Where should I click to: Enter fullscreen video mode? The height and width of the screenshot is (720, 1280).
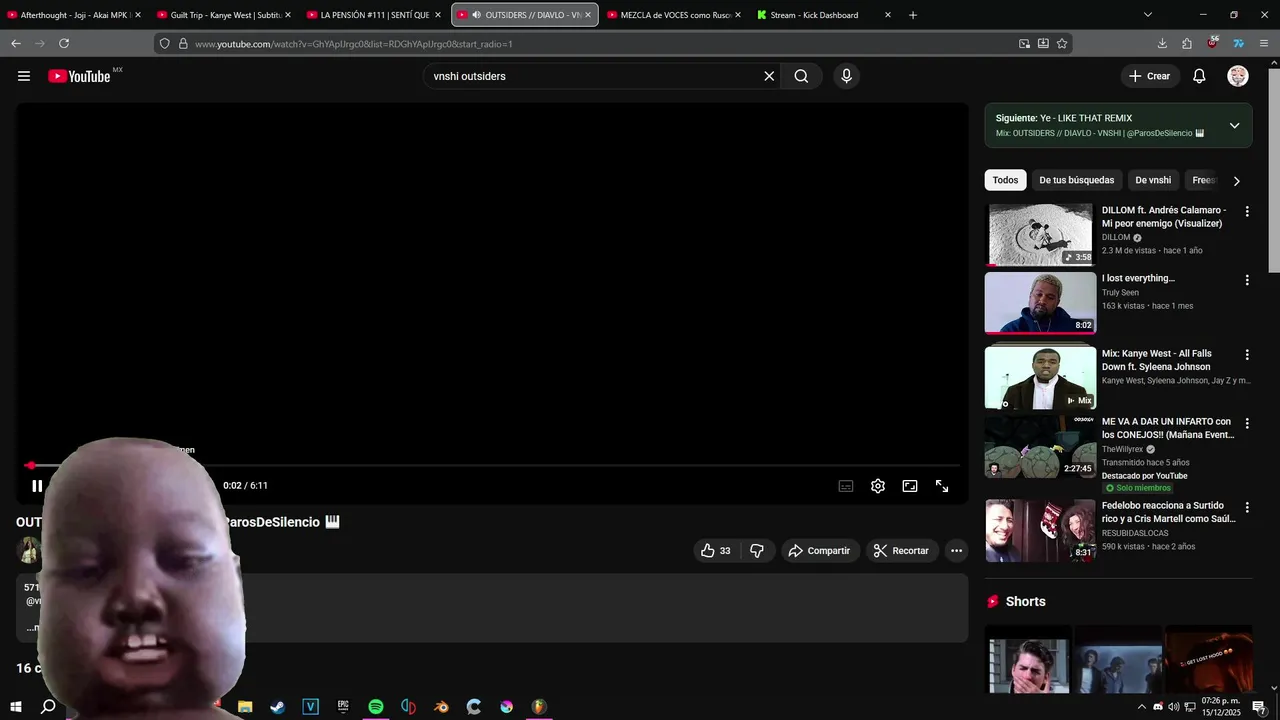click(x=942, y=486)
